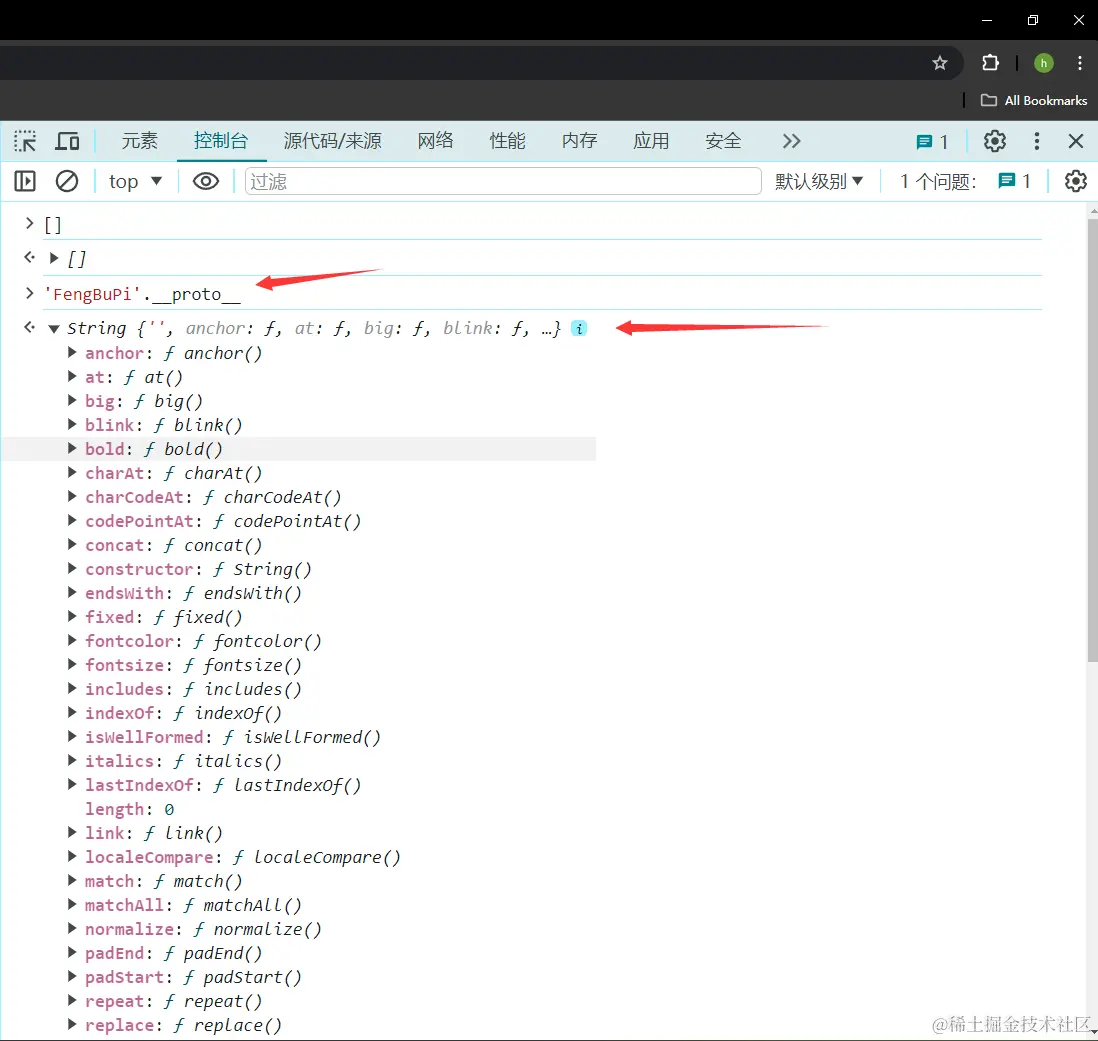Open the console sidebar panel icon

point(25,182)
